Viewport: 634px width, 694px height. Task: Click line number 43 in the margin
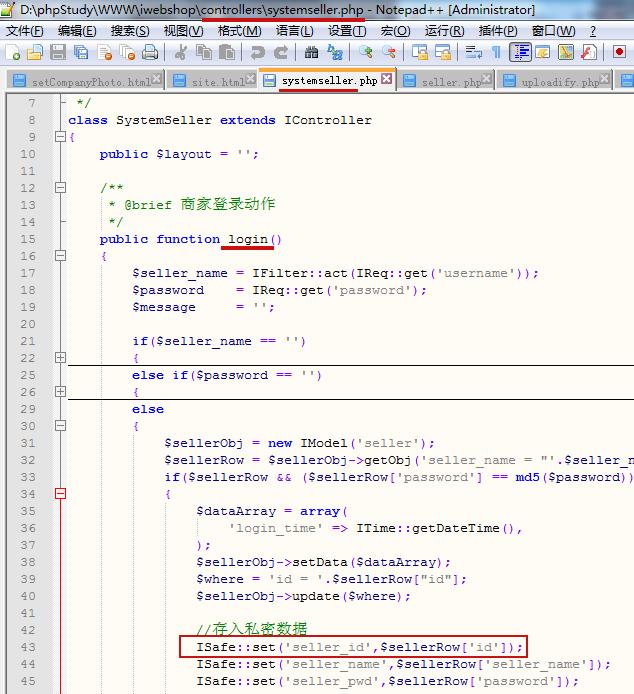coord(28,647)
